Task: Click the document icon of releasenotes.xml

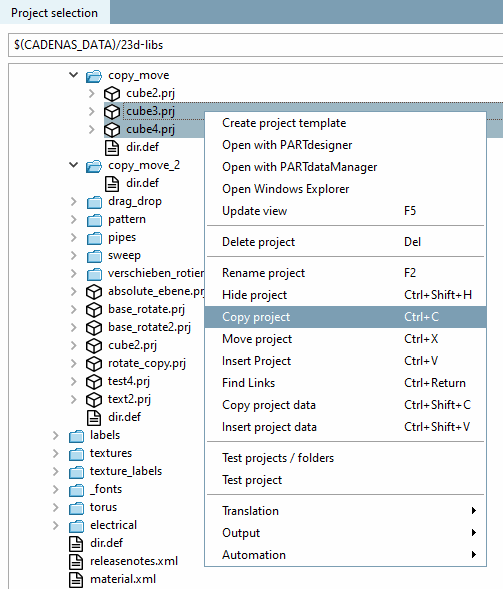Action: coord(76,562)
